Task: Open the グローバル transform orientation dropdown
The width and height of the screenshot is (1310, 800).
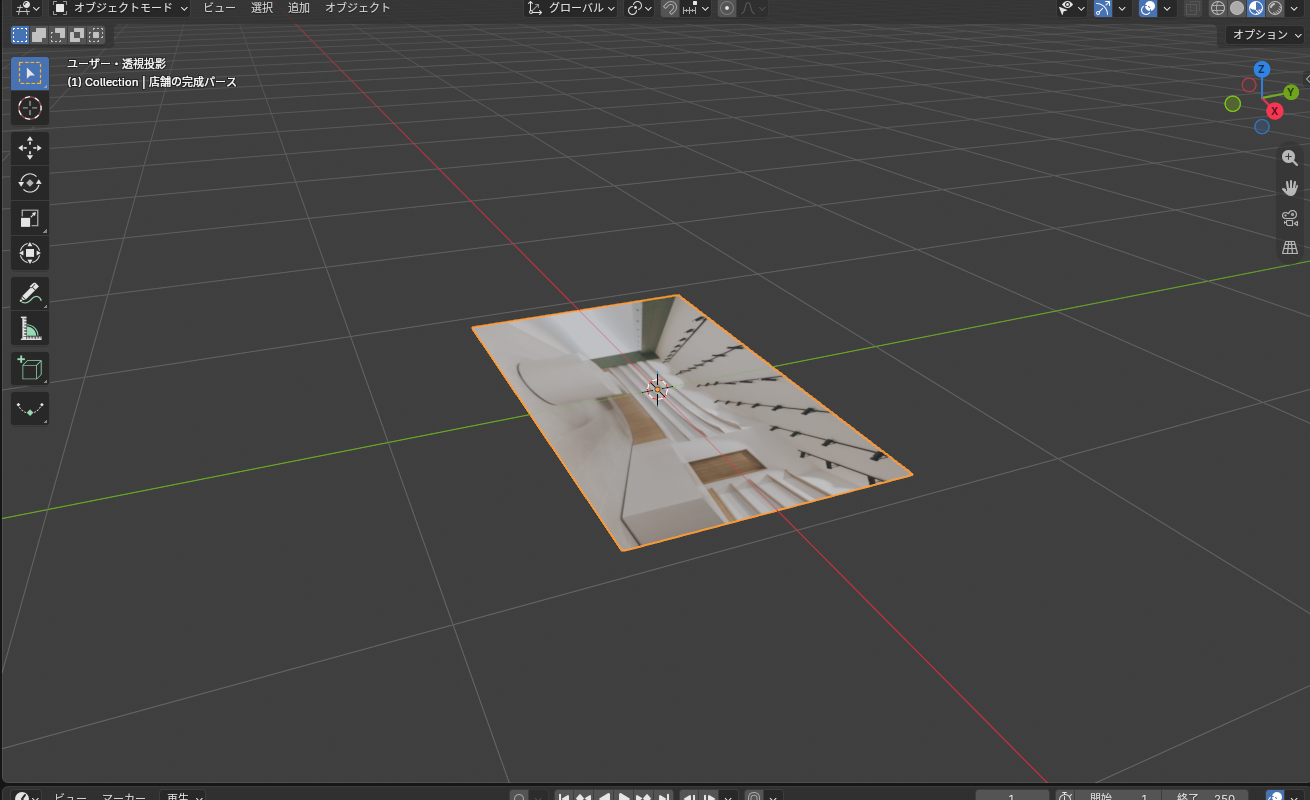Action: click(x=571, y=8)
